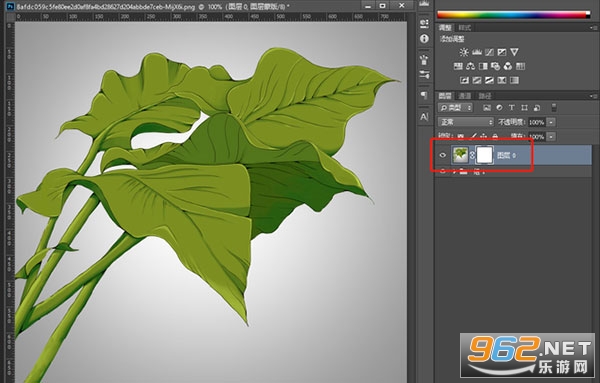Open the Layers panel menu
This screenshot has width=600, height=383.
[593, 96]
